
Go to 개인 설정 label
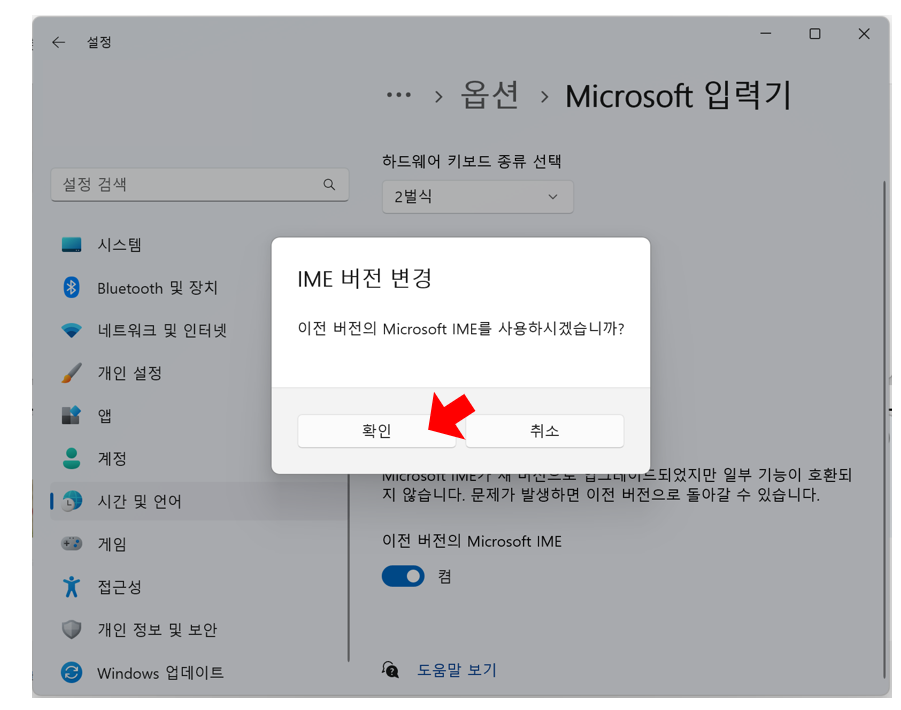coord(130,373)
